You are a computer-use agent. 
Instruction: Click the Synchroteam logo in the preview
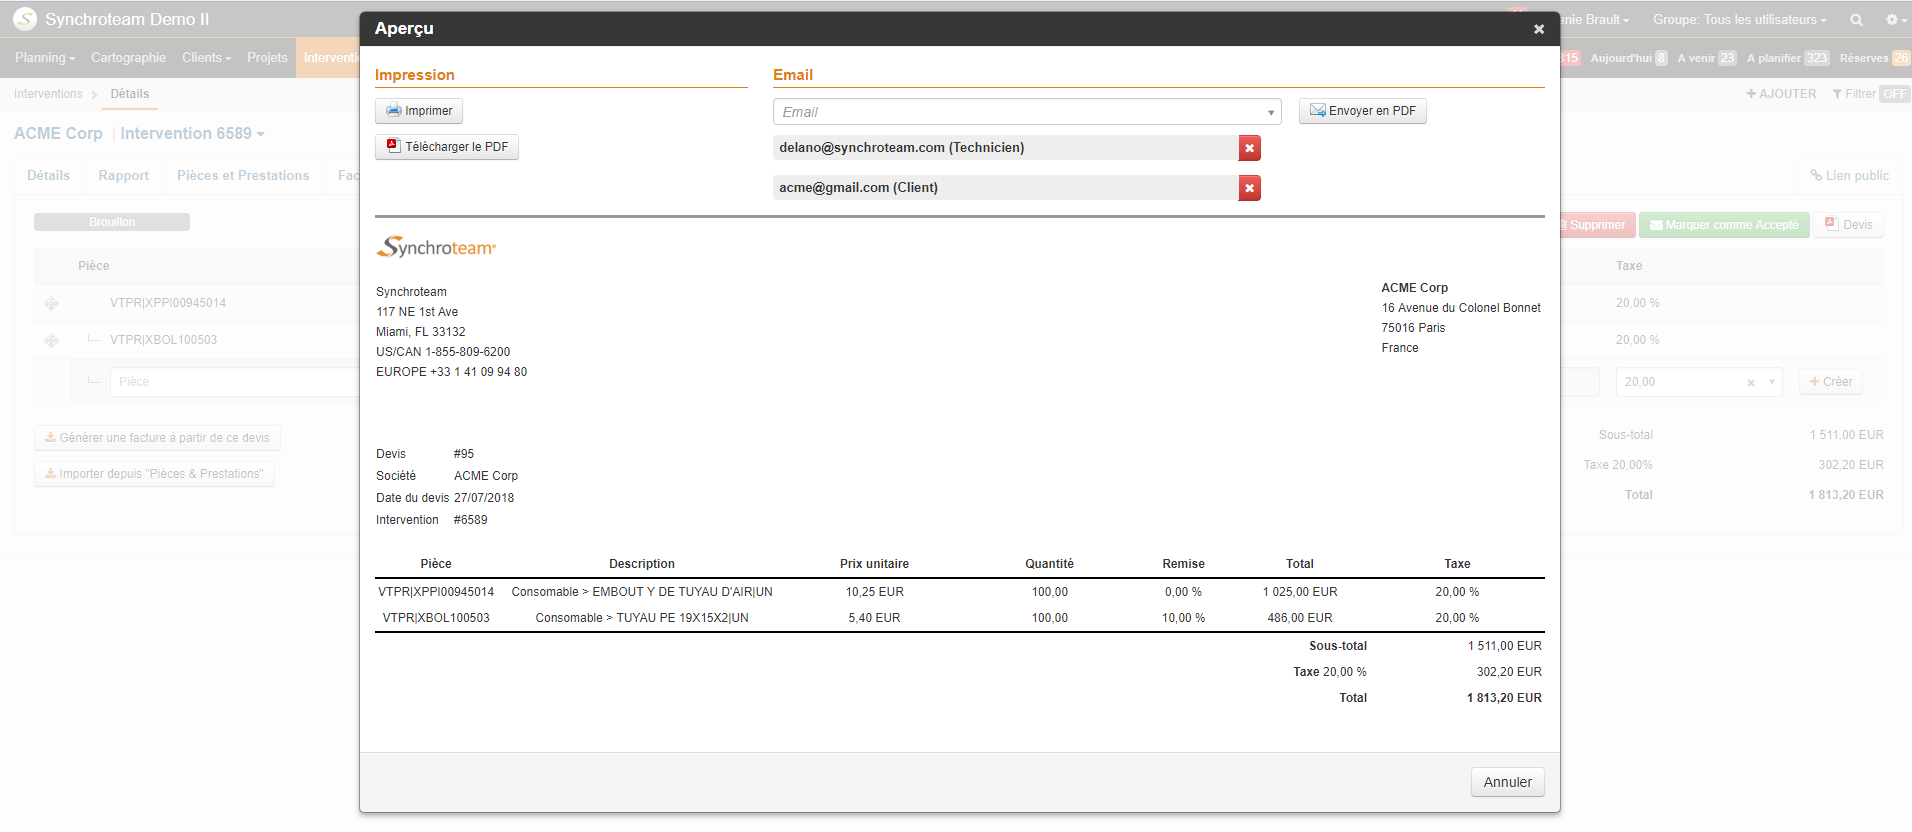(436, 247)
